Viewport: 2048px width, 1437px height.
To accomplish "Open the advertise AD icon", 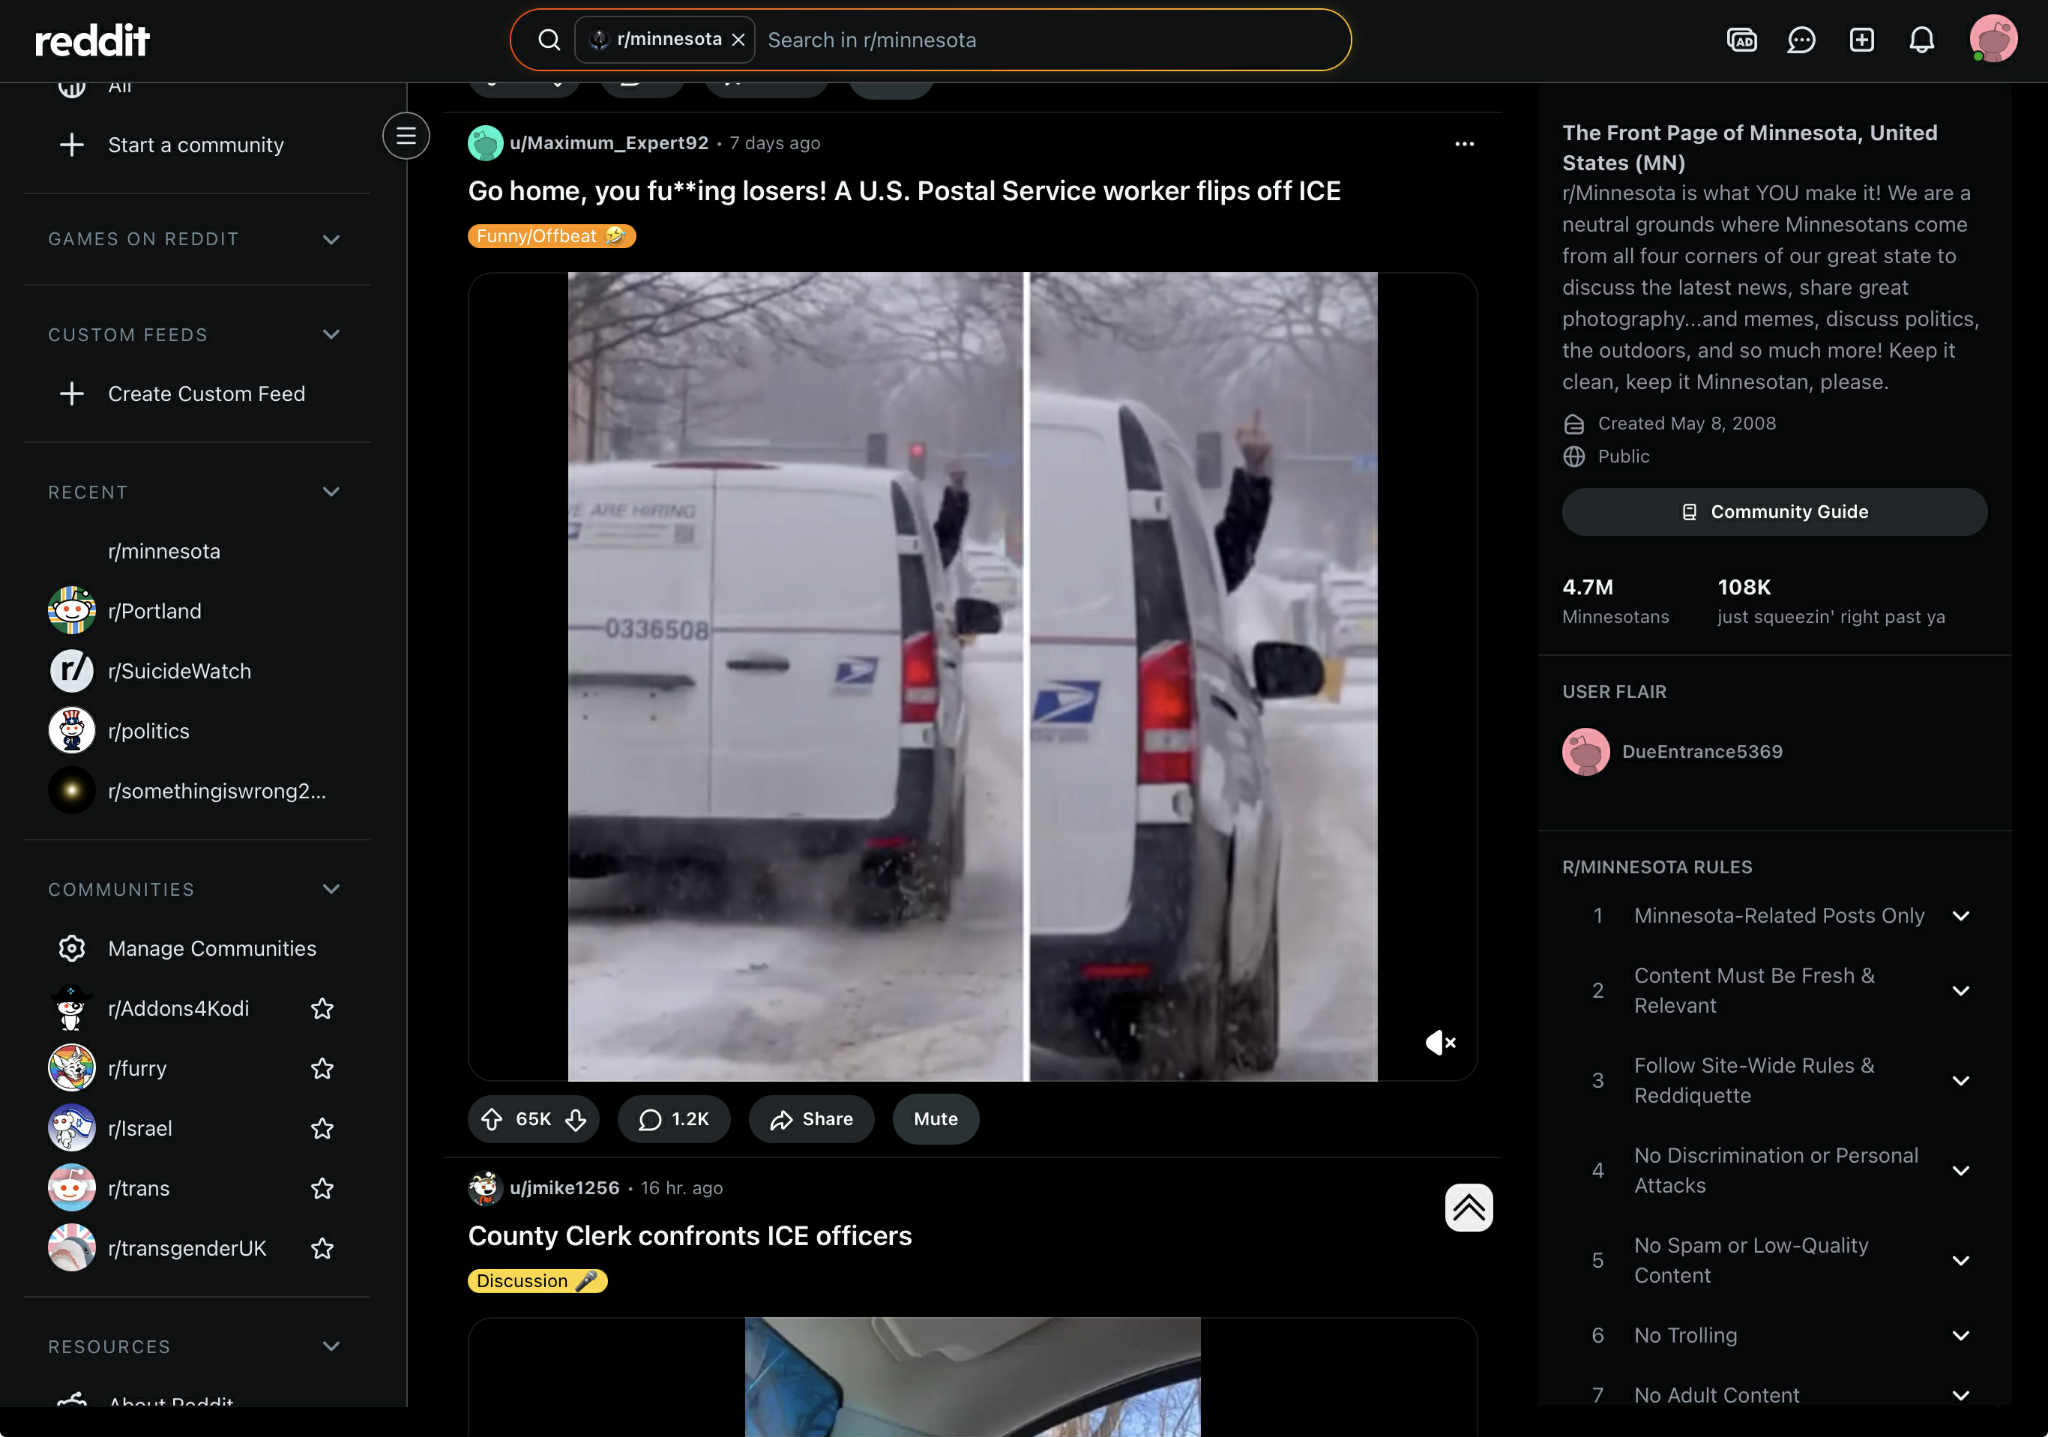I will pyautogui.click(x=1741, y=40).
